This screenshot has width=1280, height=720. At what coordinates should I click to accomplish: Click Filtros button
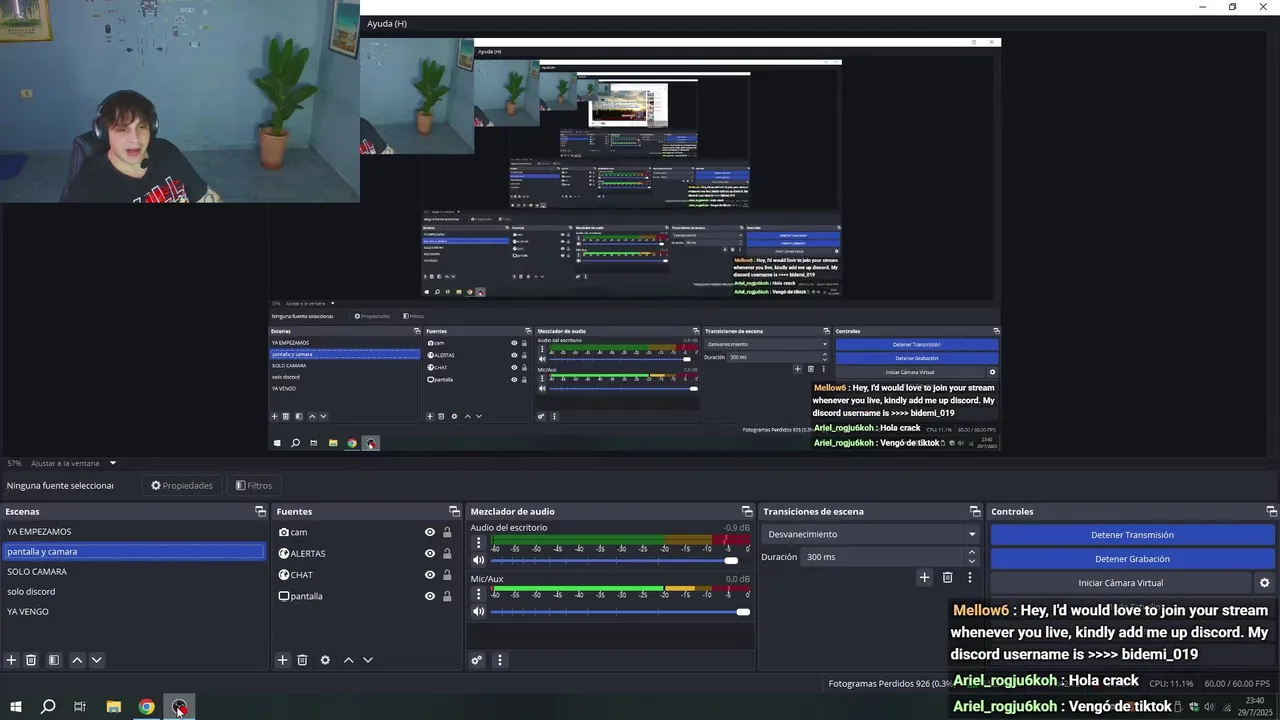(x=253, y=486)
